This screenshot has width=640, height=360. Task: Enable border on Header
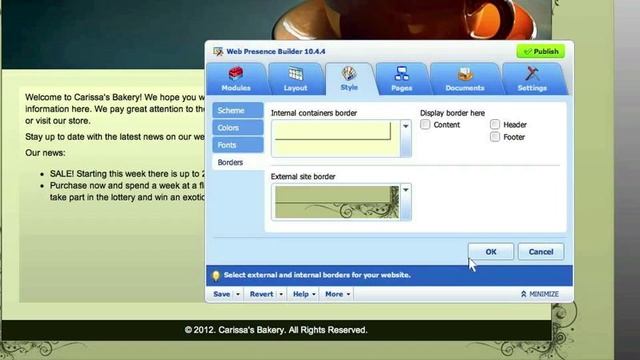(495, 124)
